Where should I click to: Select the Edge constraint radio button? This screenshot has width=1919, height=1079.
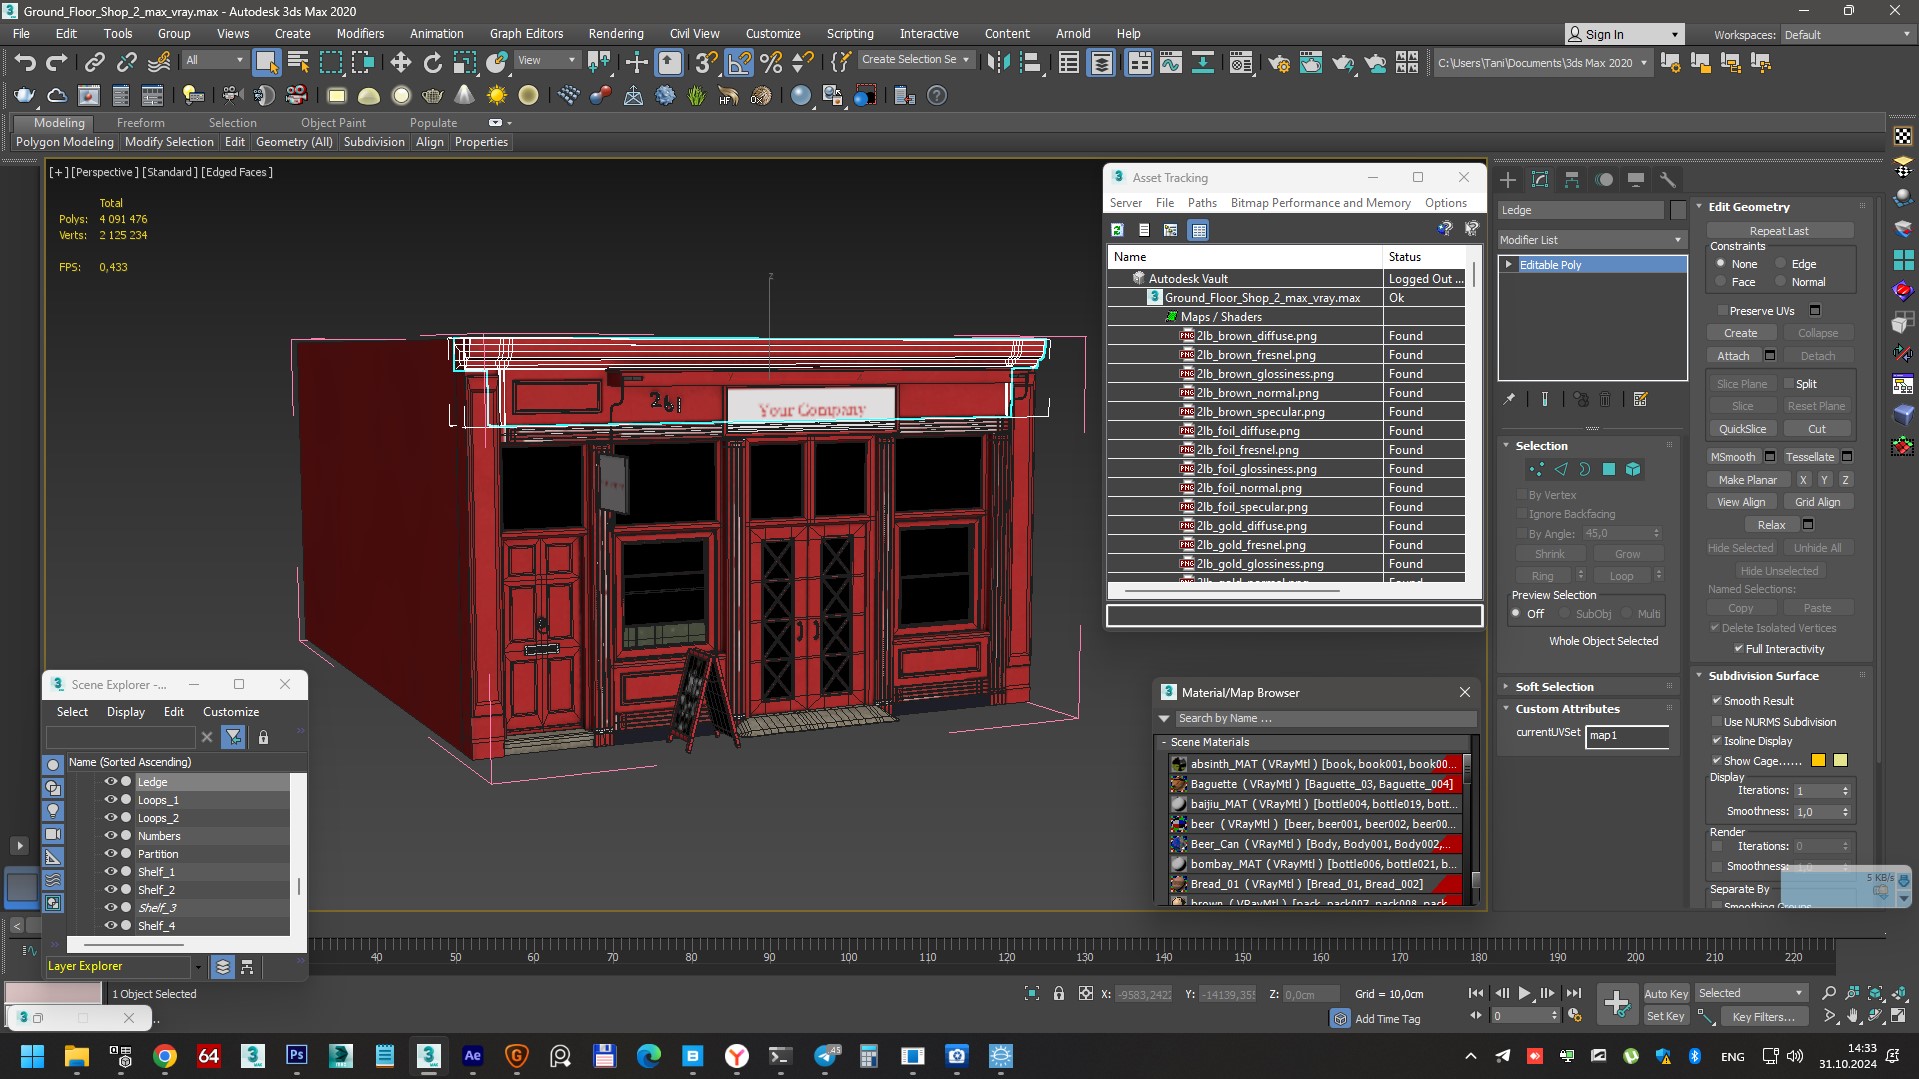point(1781,264)
